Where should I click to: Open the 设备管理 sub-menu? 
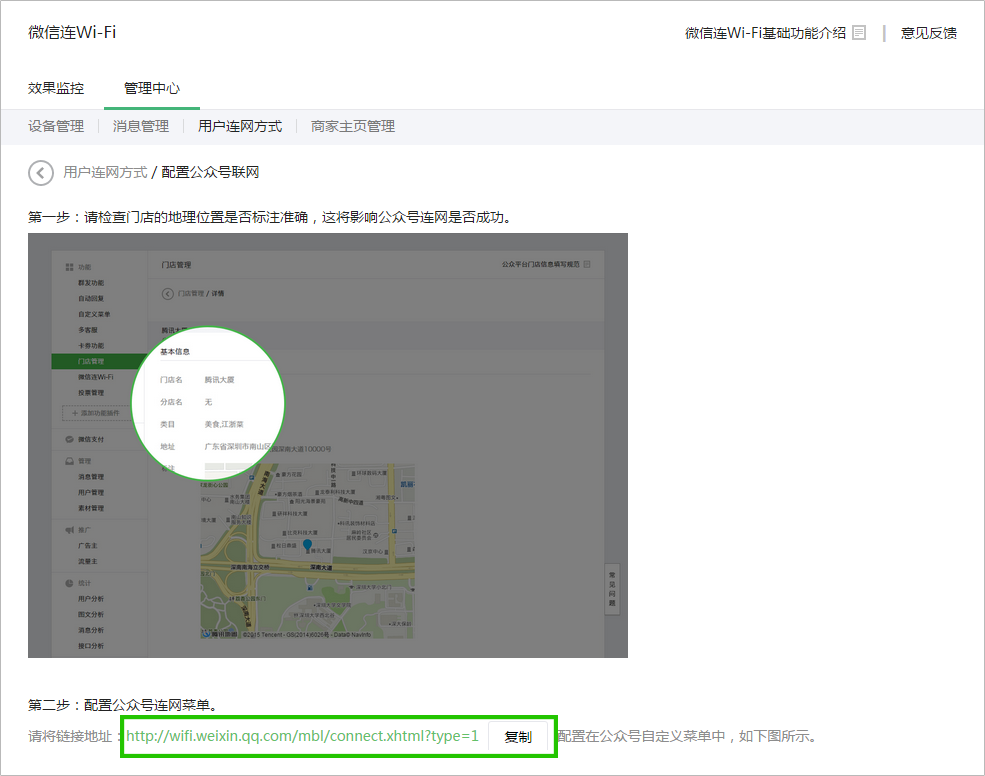click(56, 126)
